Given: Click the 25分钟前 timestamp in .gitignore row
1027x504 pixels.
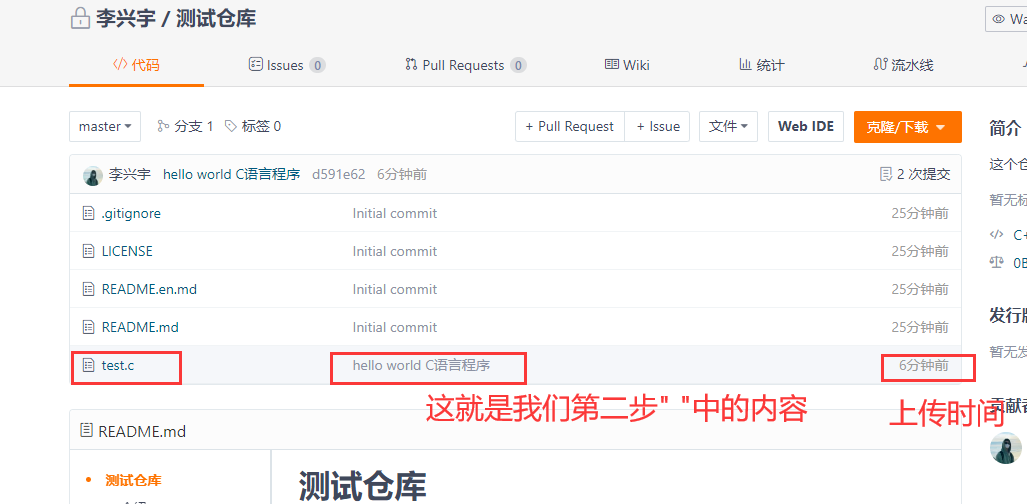Looking at the screenshot, I should pyautogui.click(x=920, y=213).
